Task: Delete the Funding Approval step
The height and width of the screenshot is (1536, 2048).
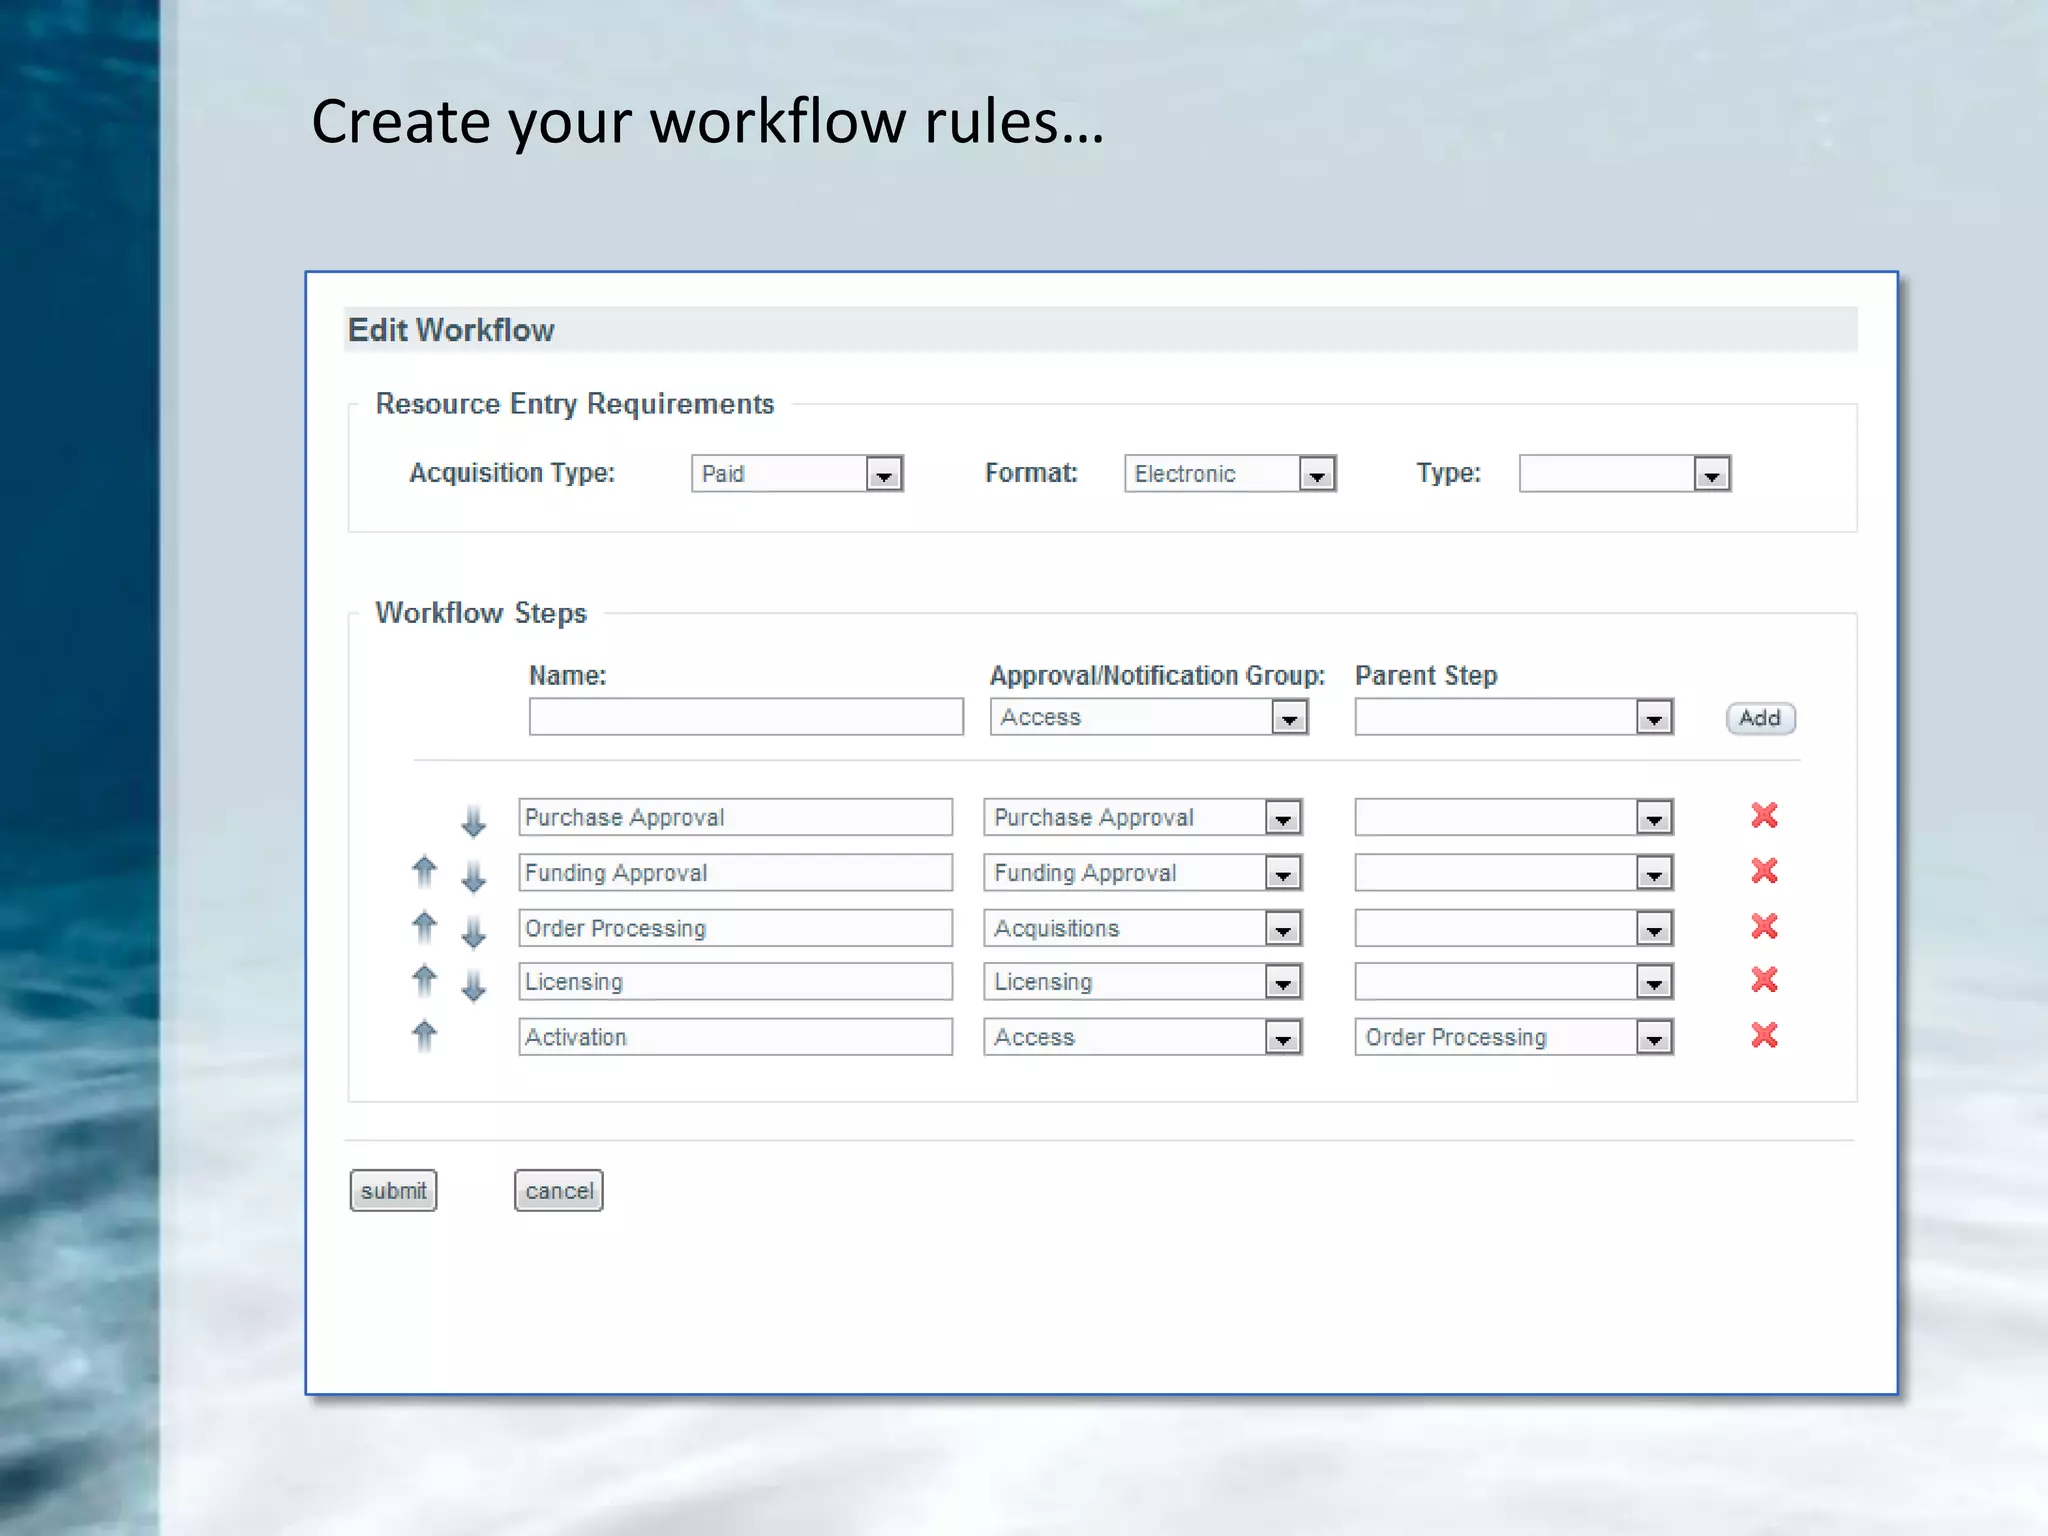Action: pyautogui.click(x=1764, y=871)
